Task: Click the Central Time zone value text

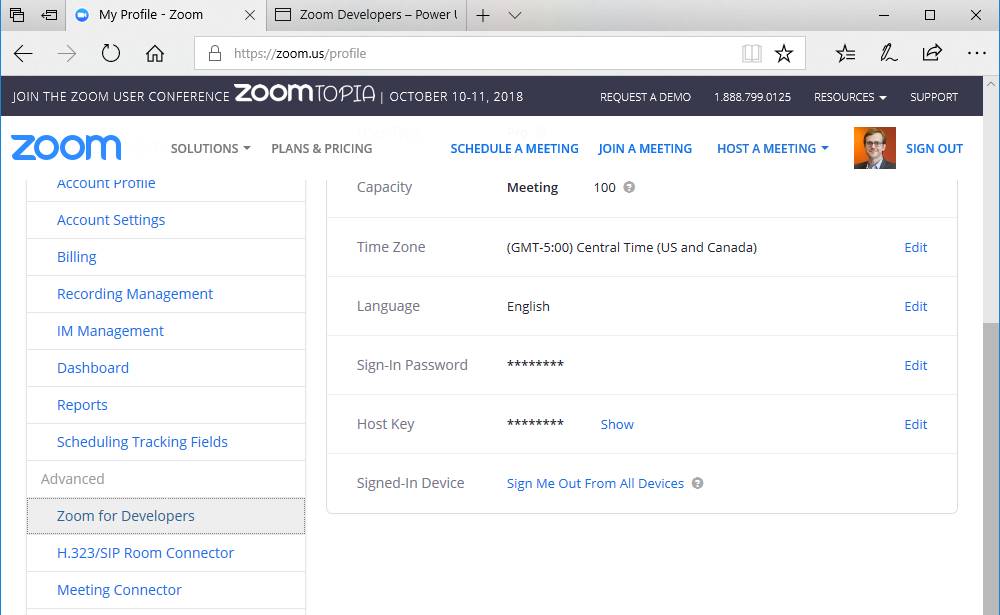Action: [x=632, y=248]
